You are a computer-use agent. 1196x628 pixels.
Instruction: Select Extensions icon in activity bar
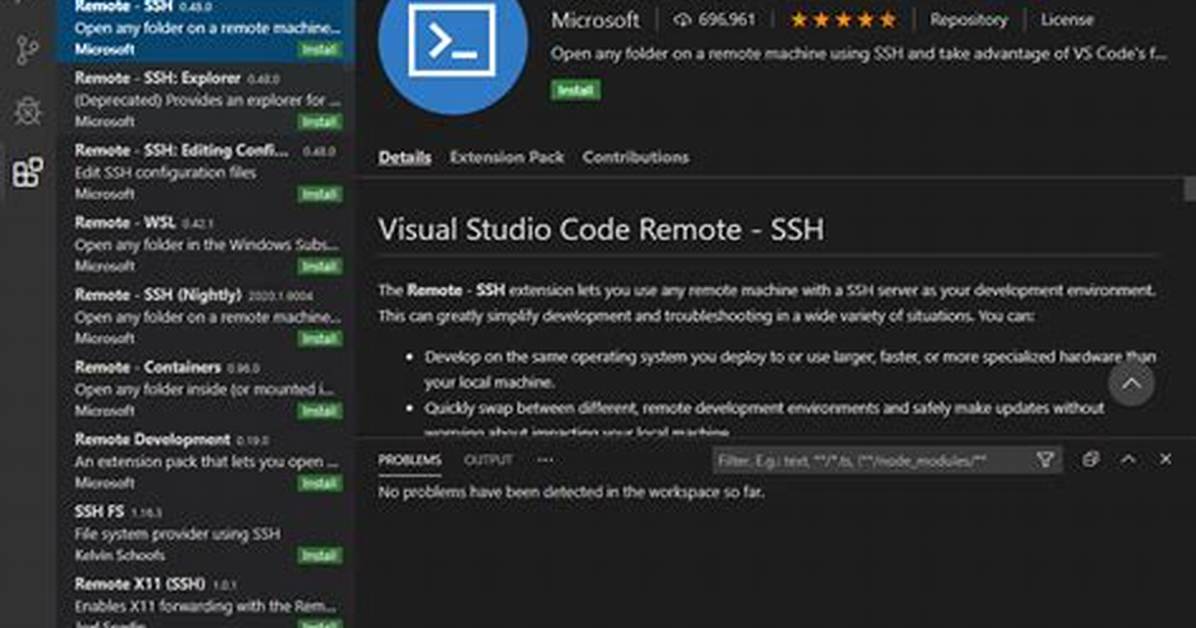[27, 172]
